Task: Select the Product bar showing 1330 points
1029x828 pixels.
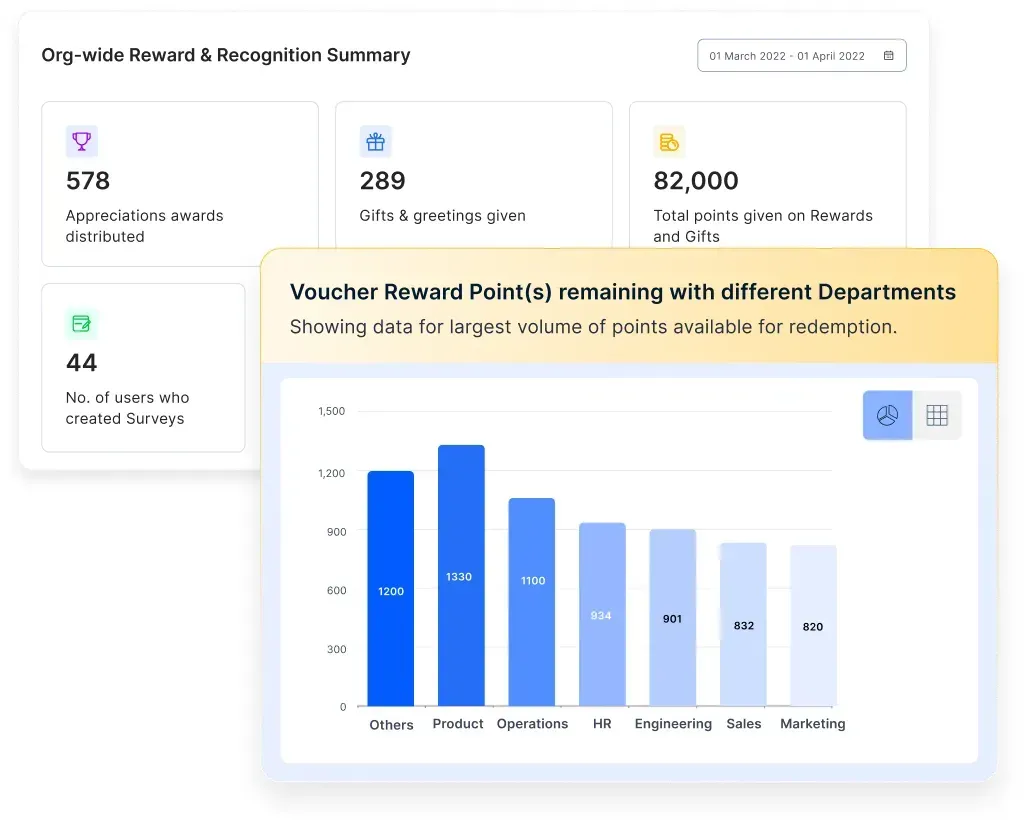Action: pos(460,575)
